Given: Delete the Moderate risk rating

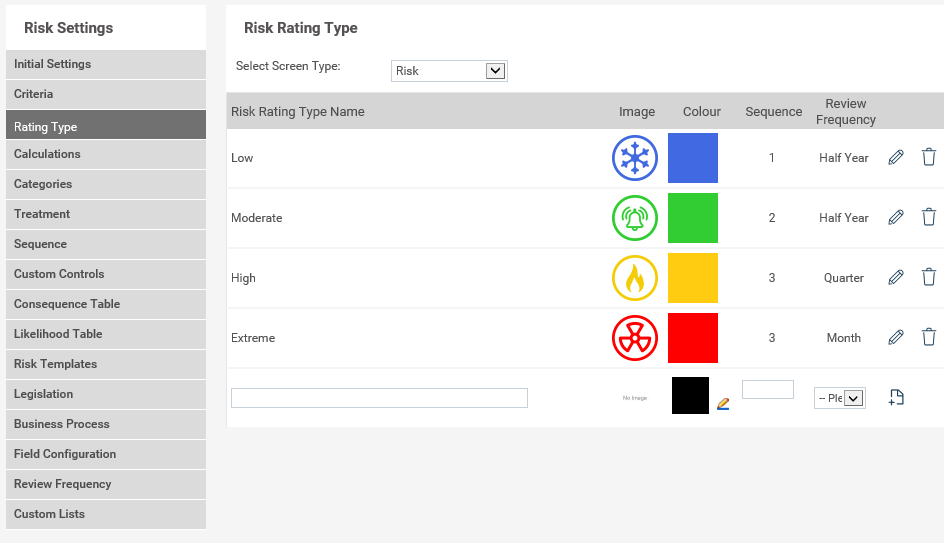Looking at the screenshot, I should [929, 217].
